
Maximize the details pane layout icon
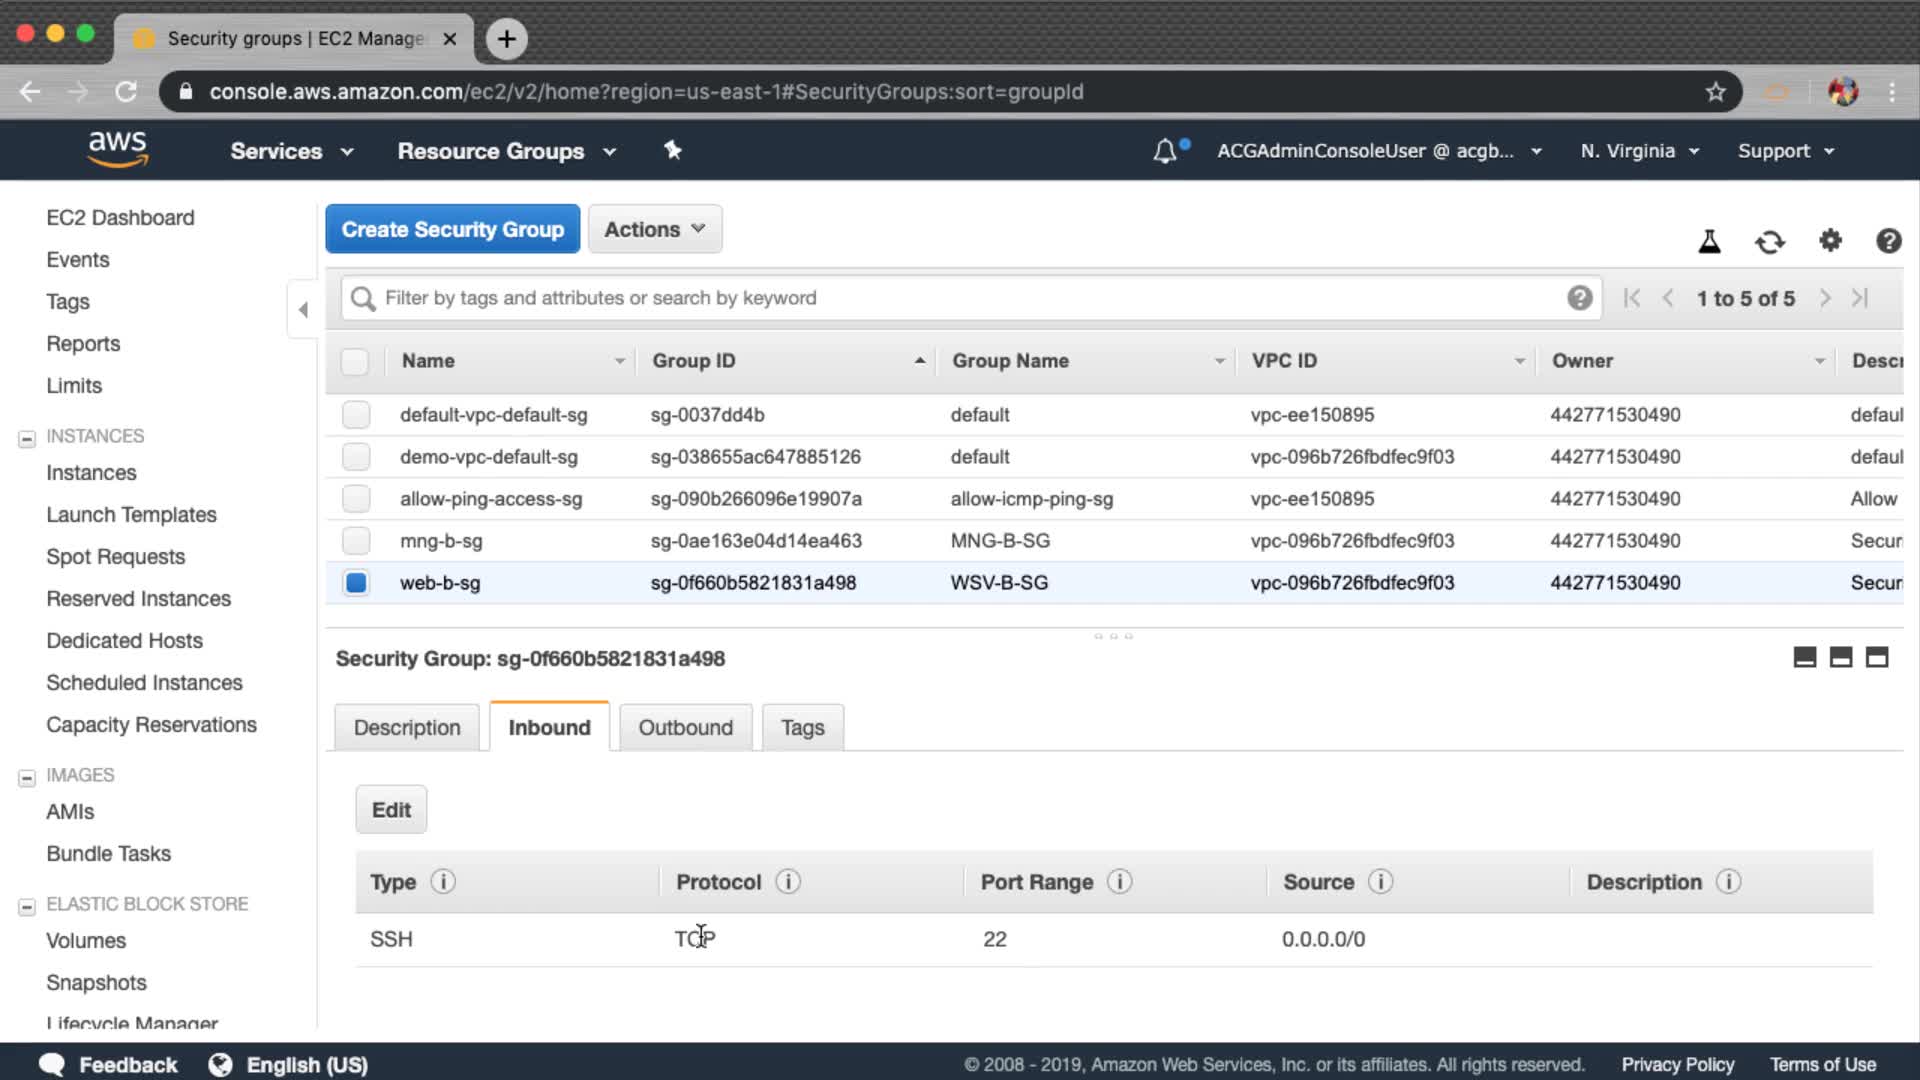tap(1877, 657)
